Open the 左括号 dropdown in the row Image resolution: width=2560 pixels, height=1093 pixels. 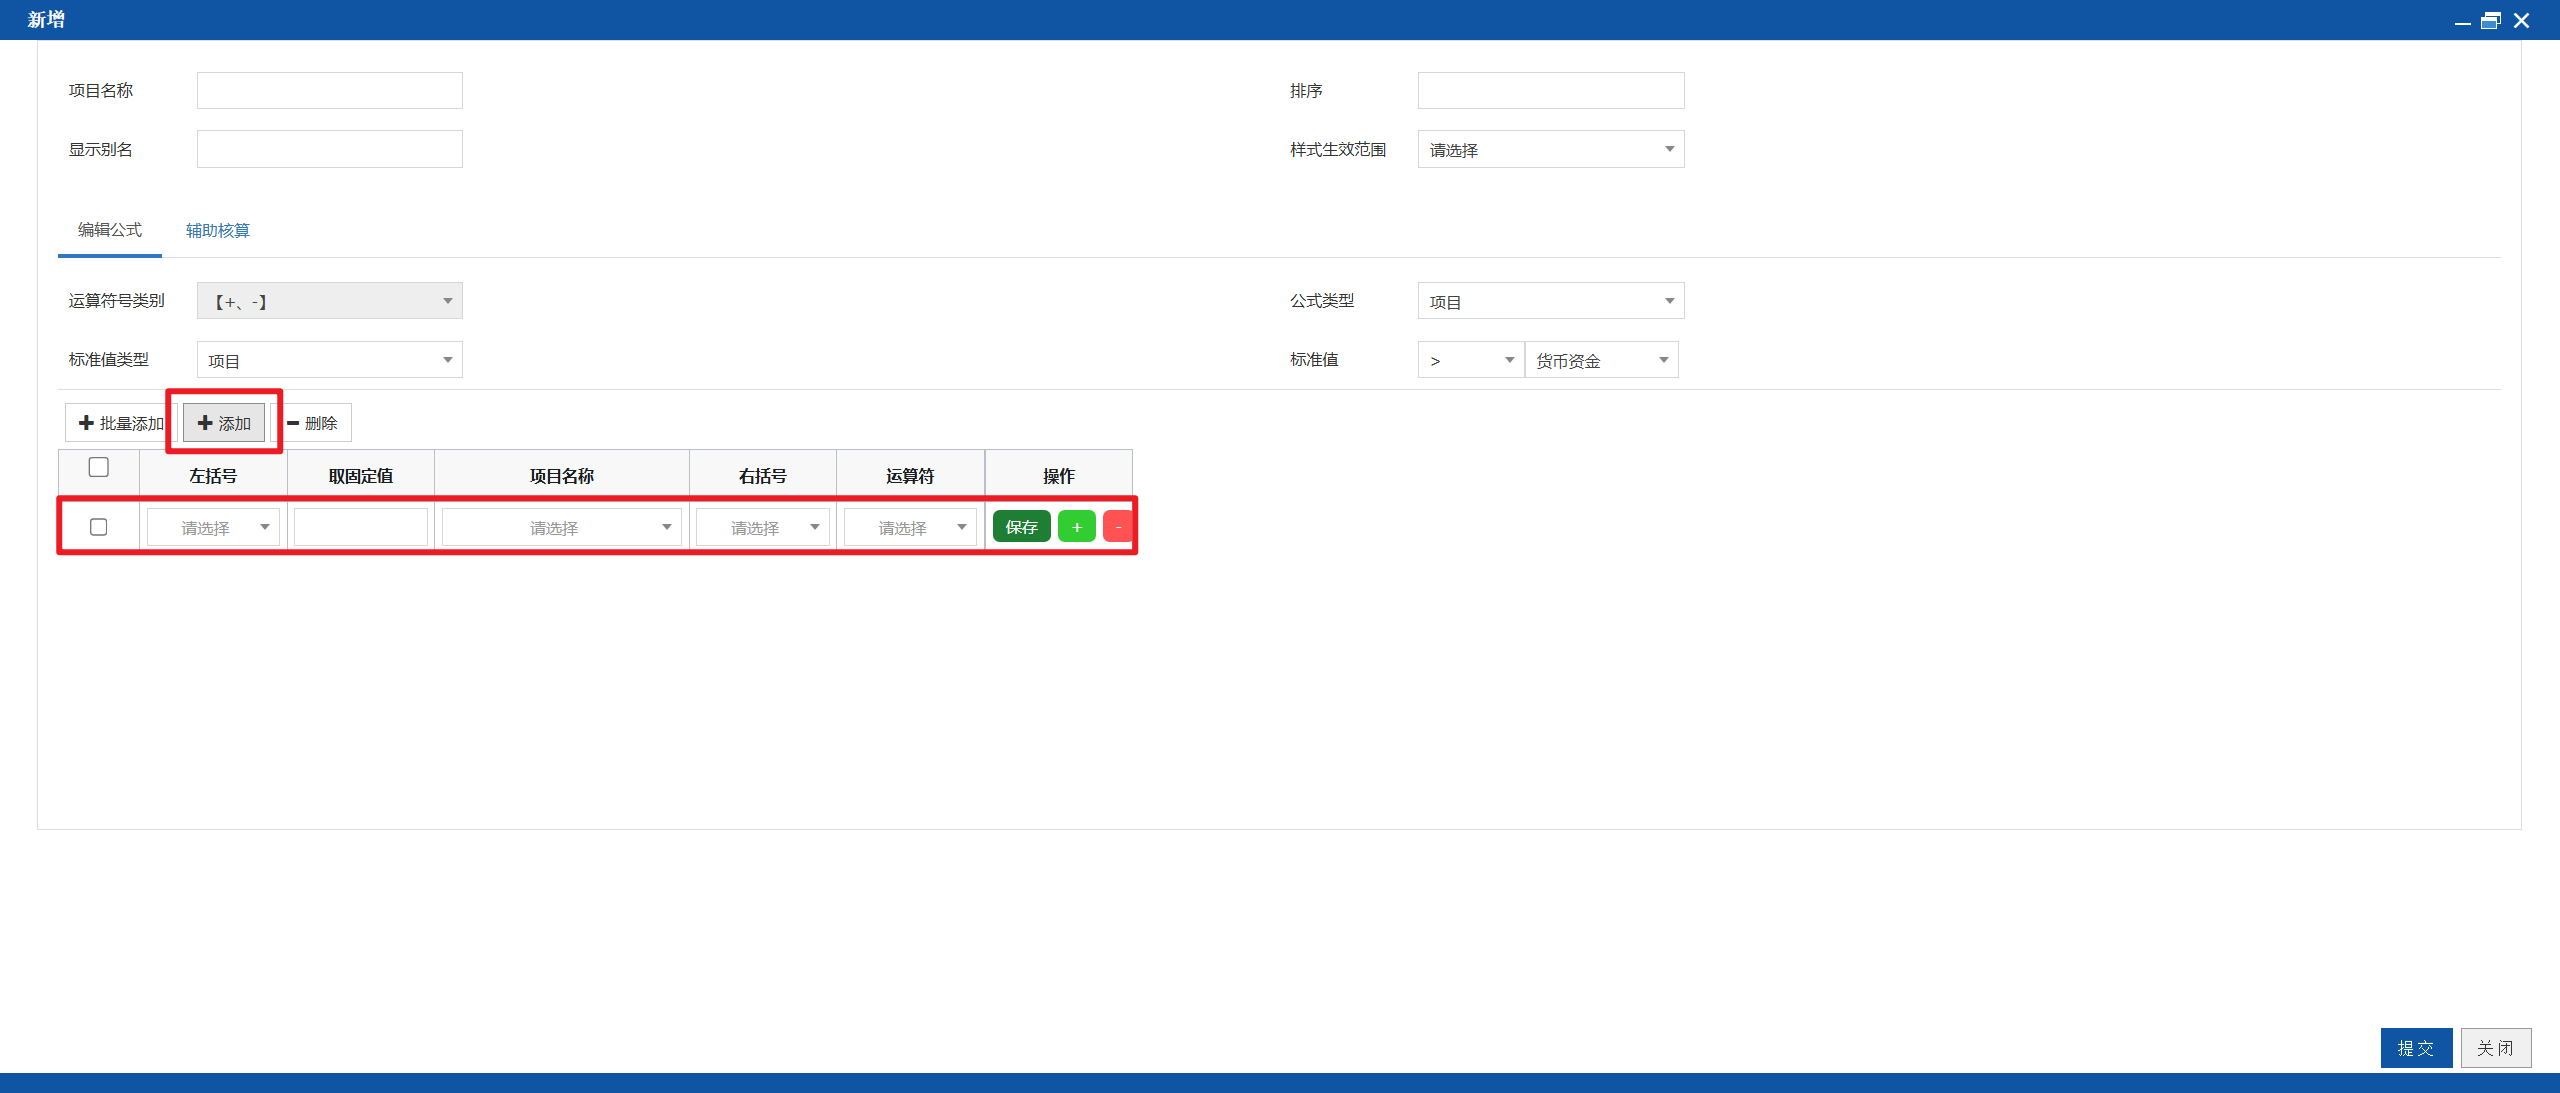point(213,527)
